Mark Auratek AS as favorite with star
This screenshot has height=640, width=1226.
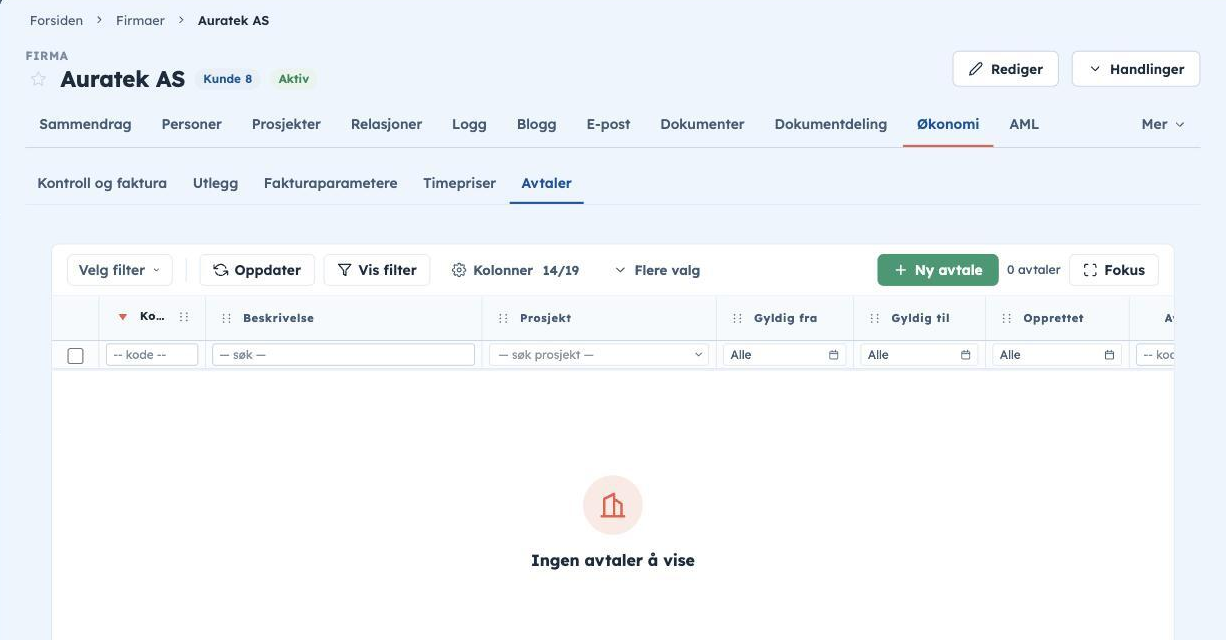click(x=38, y=79)
